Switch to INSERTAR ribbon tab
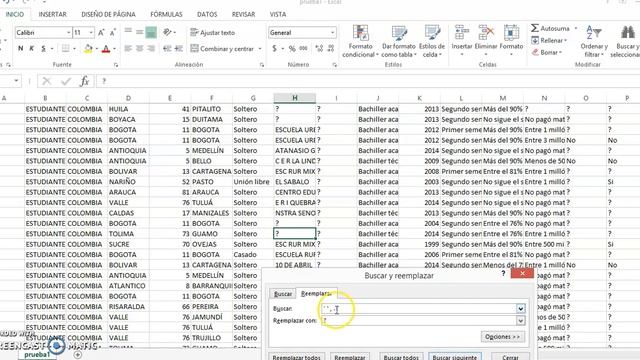The image size is (640, 360). 52,14
